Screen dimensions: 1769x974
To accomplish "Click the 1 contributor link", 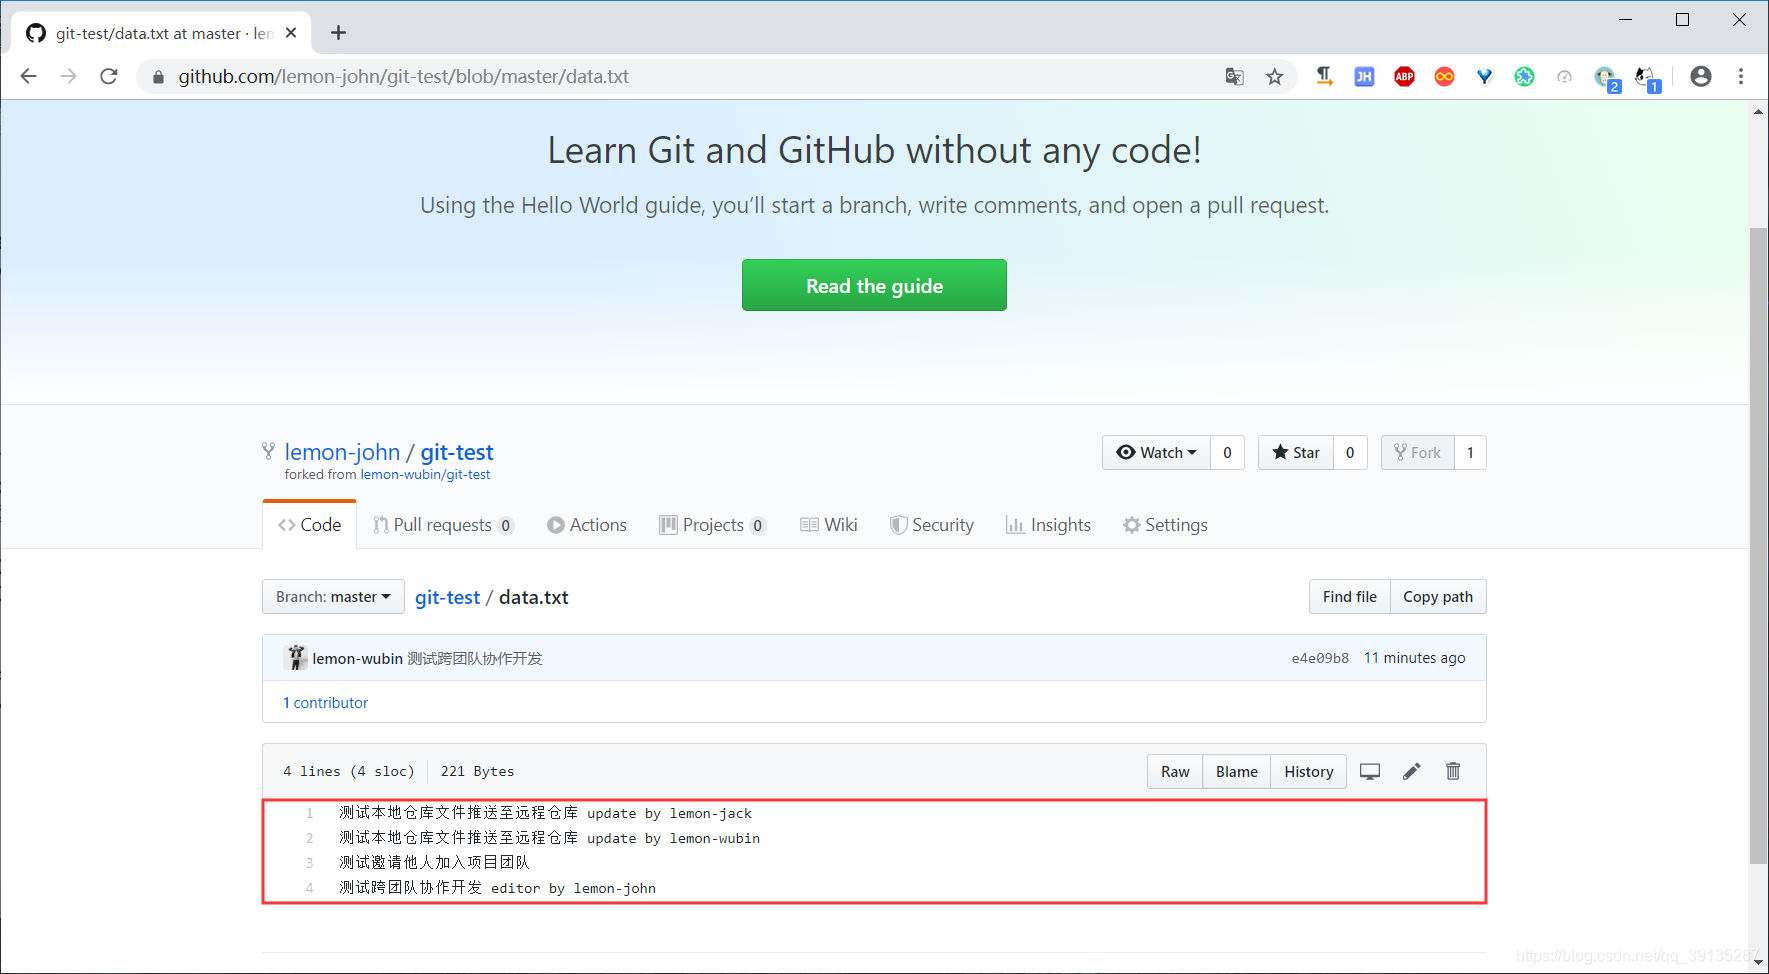I will [x=325, y=703].
